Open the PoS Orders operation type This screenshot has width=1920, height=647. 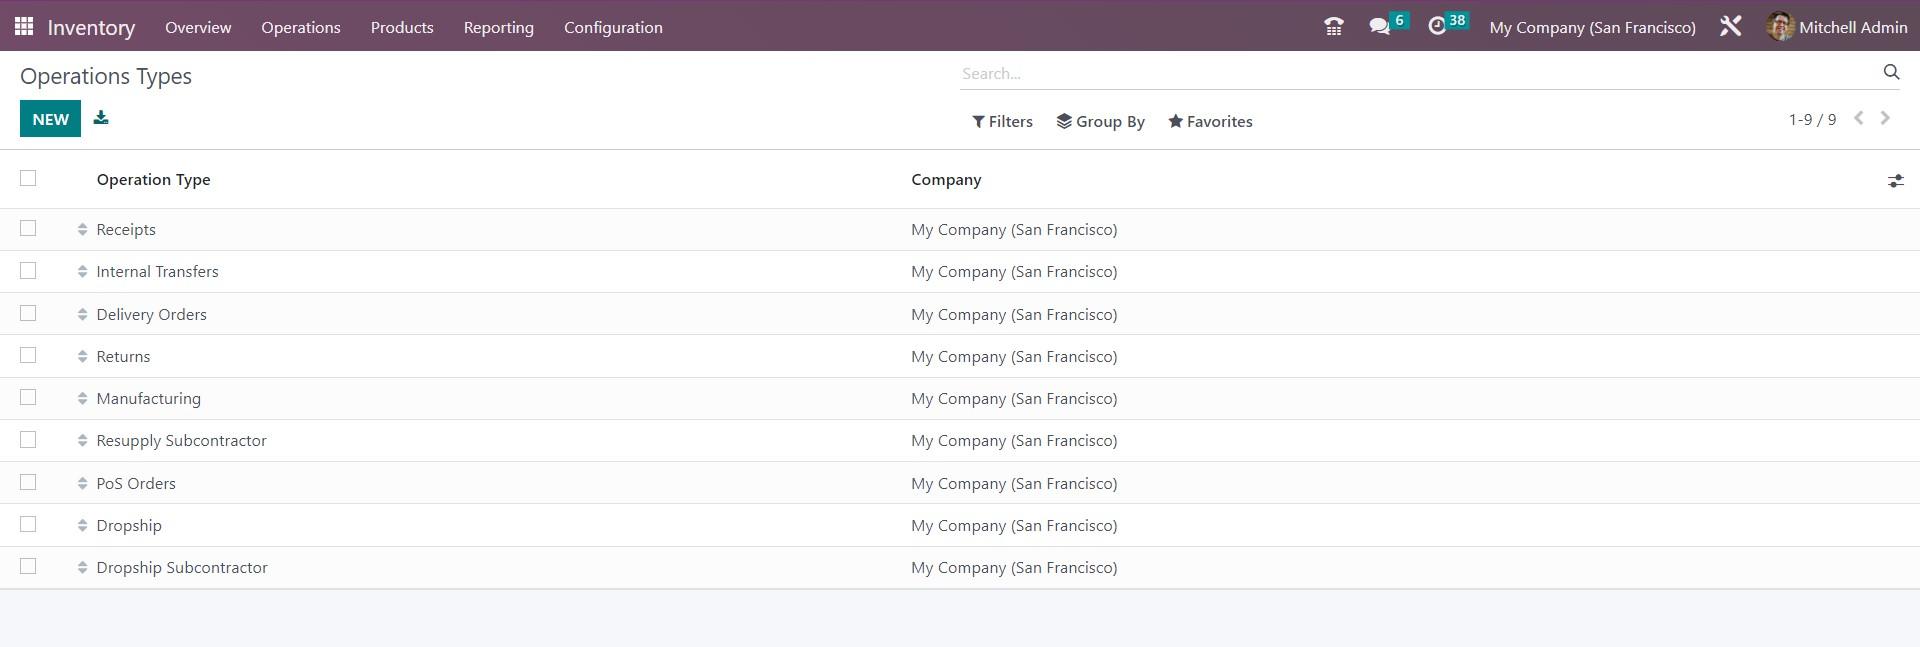[x=136, y=484]
